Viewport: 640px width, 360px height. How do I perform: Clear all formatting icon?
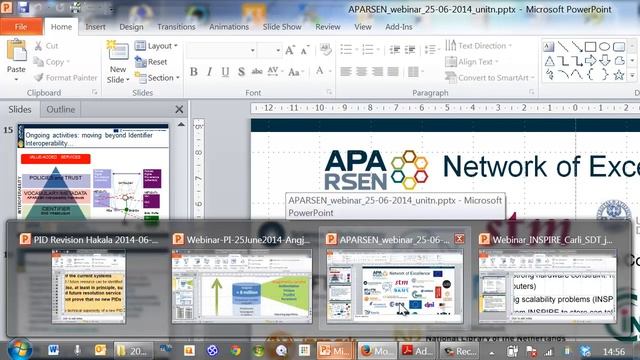pos(326,50)
